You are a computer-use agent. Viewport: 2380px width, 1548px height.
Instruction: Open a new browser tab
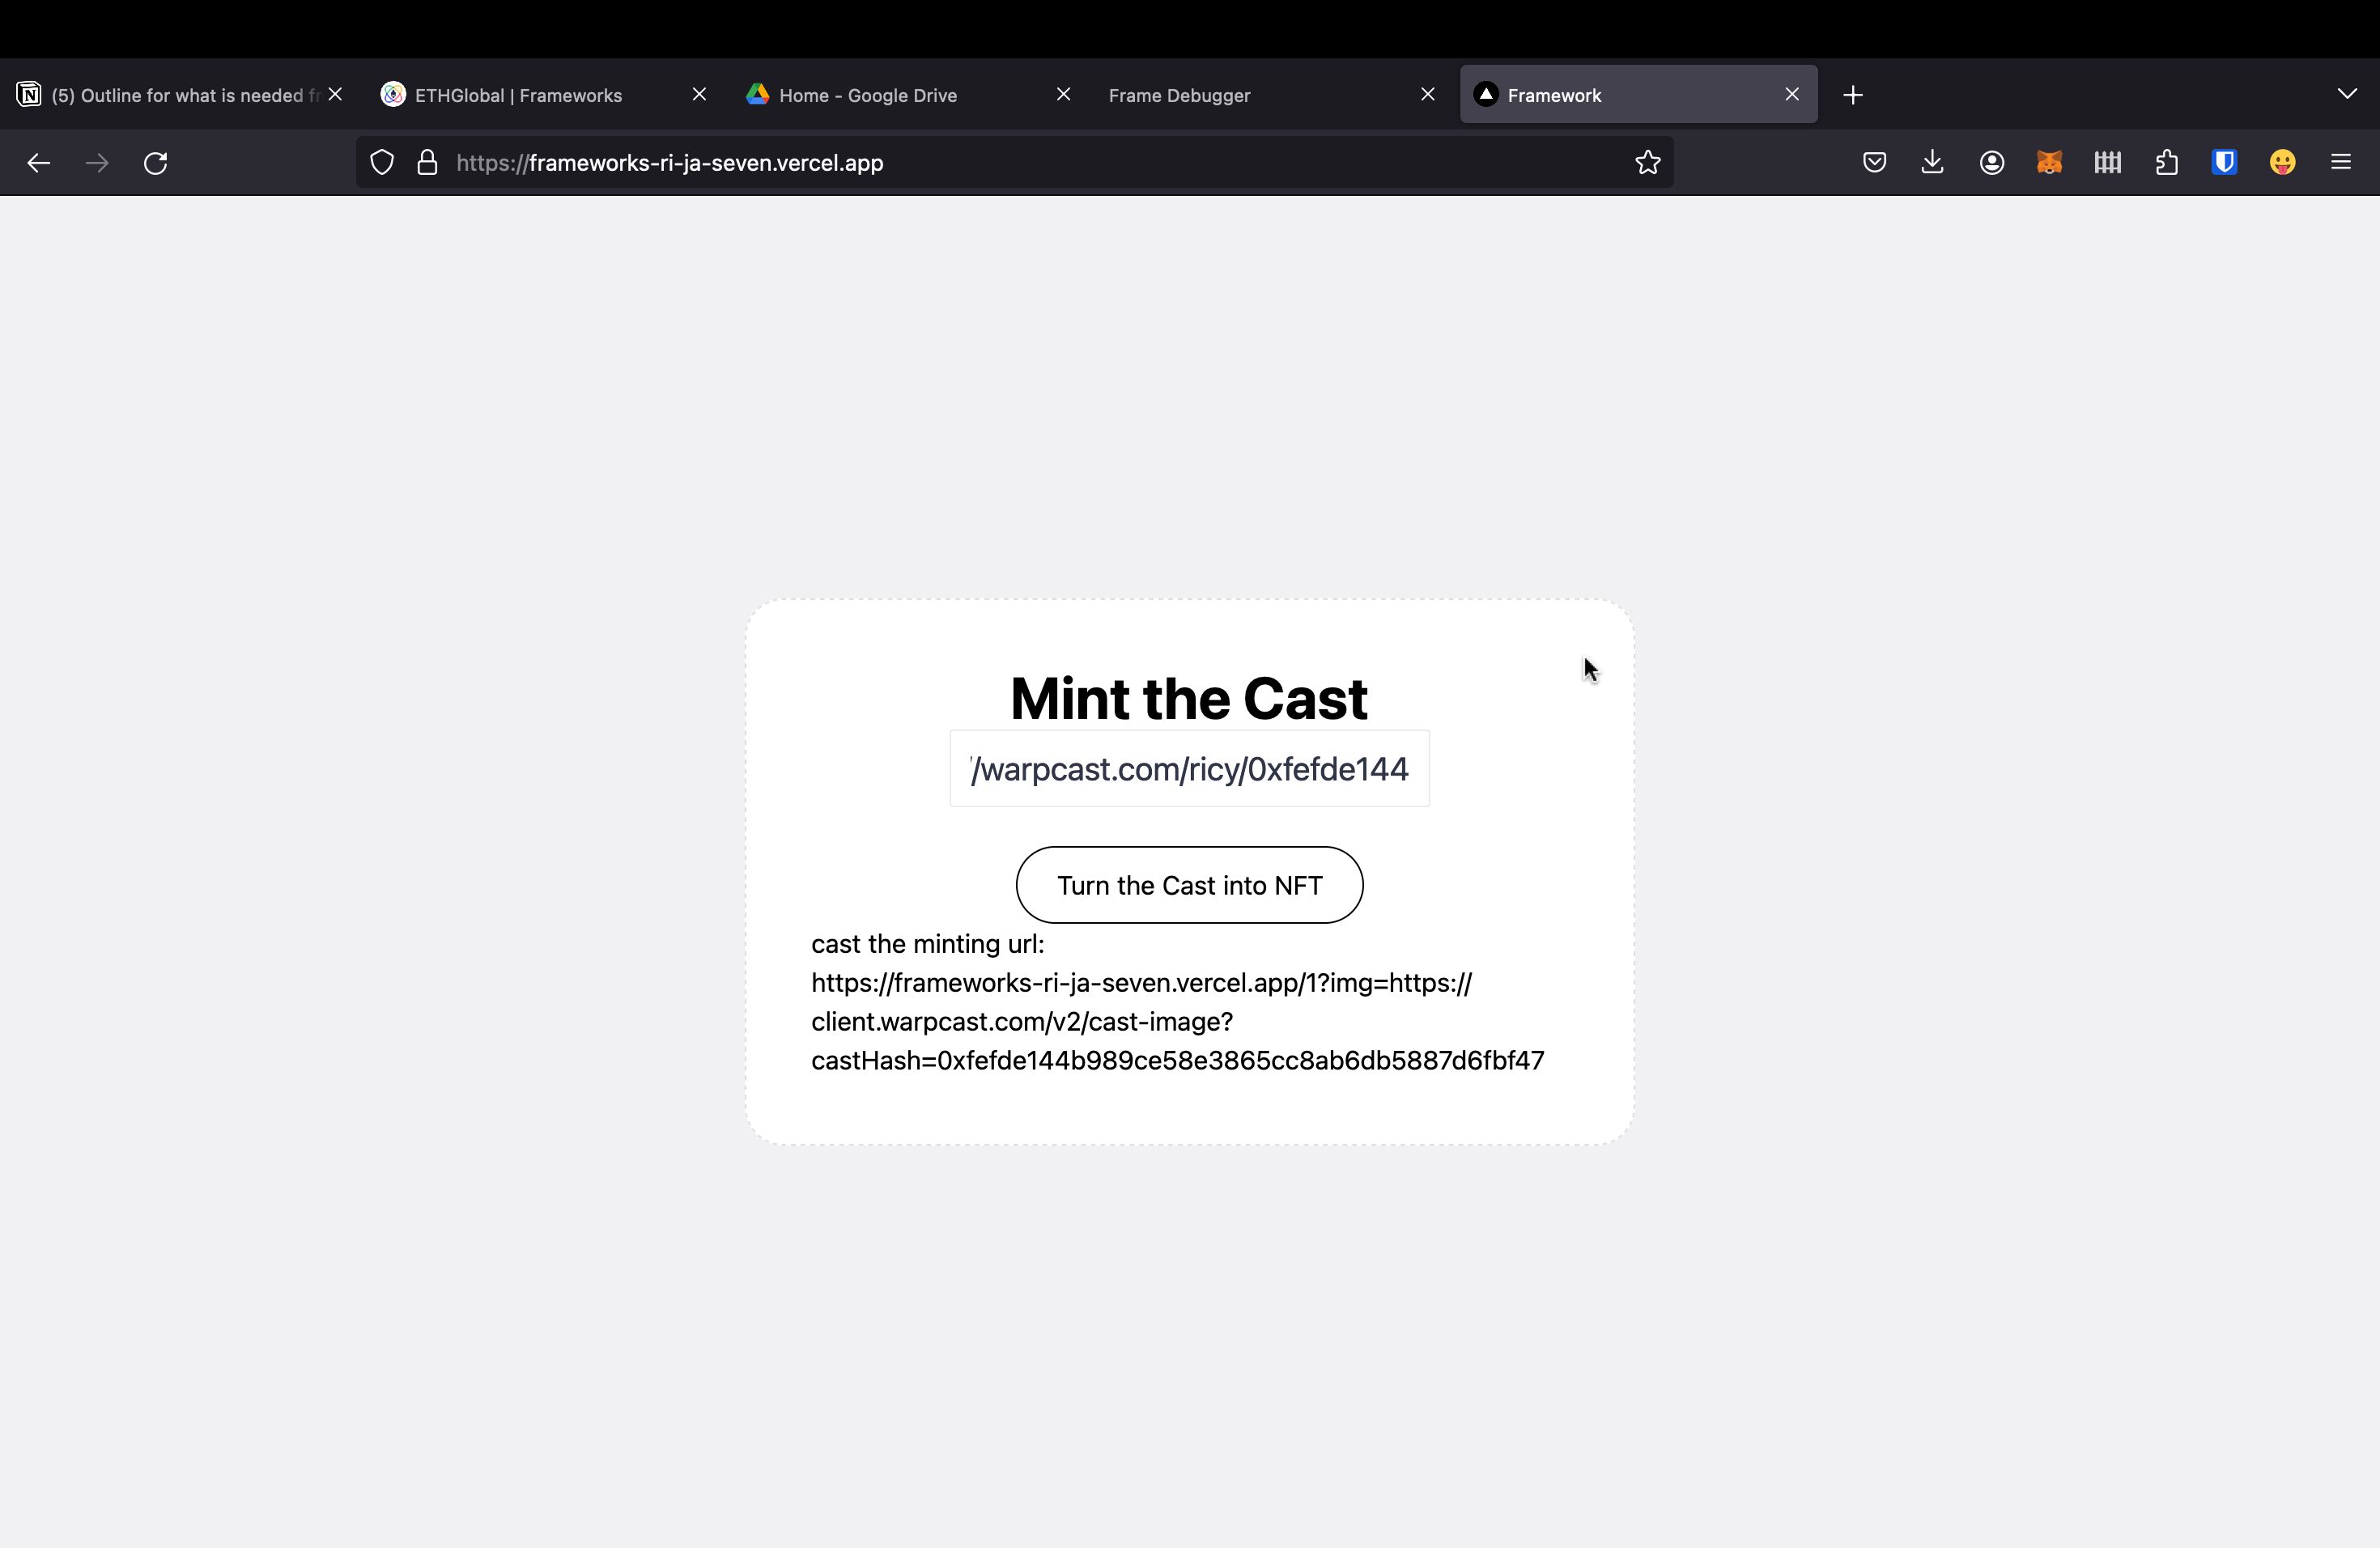tap(1853, 95)
